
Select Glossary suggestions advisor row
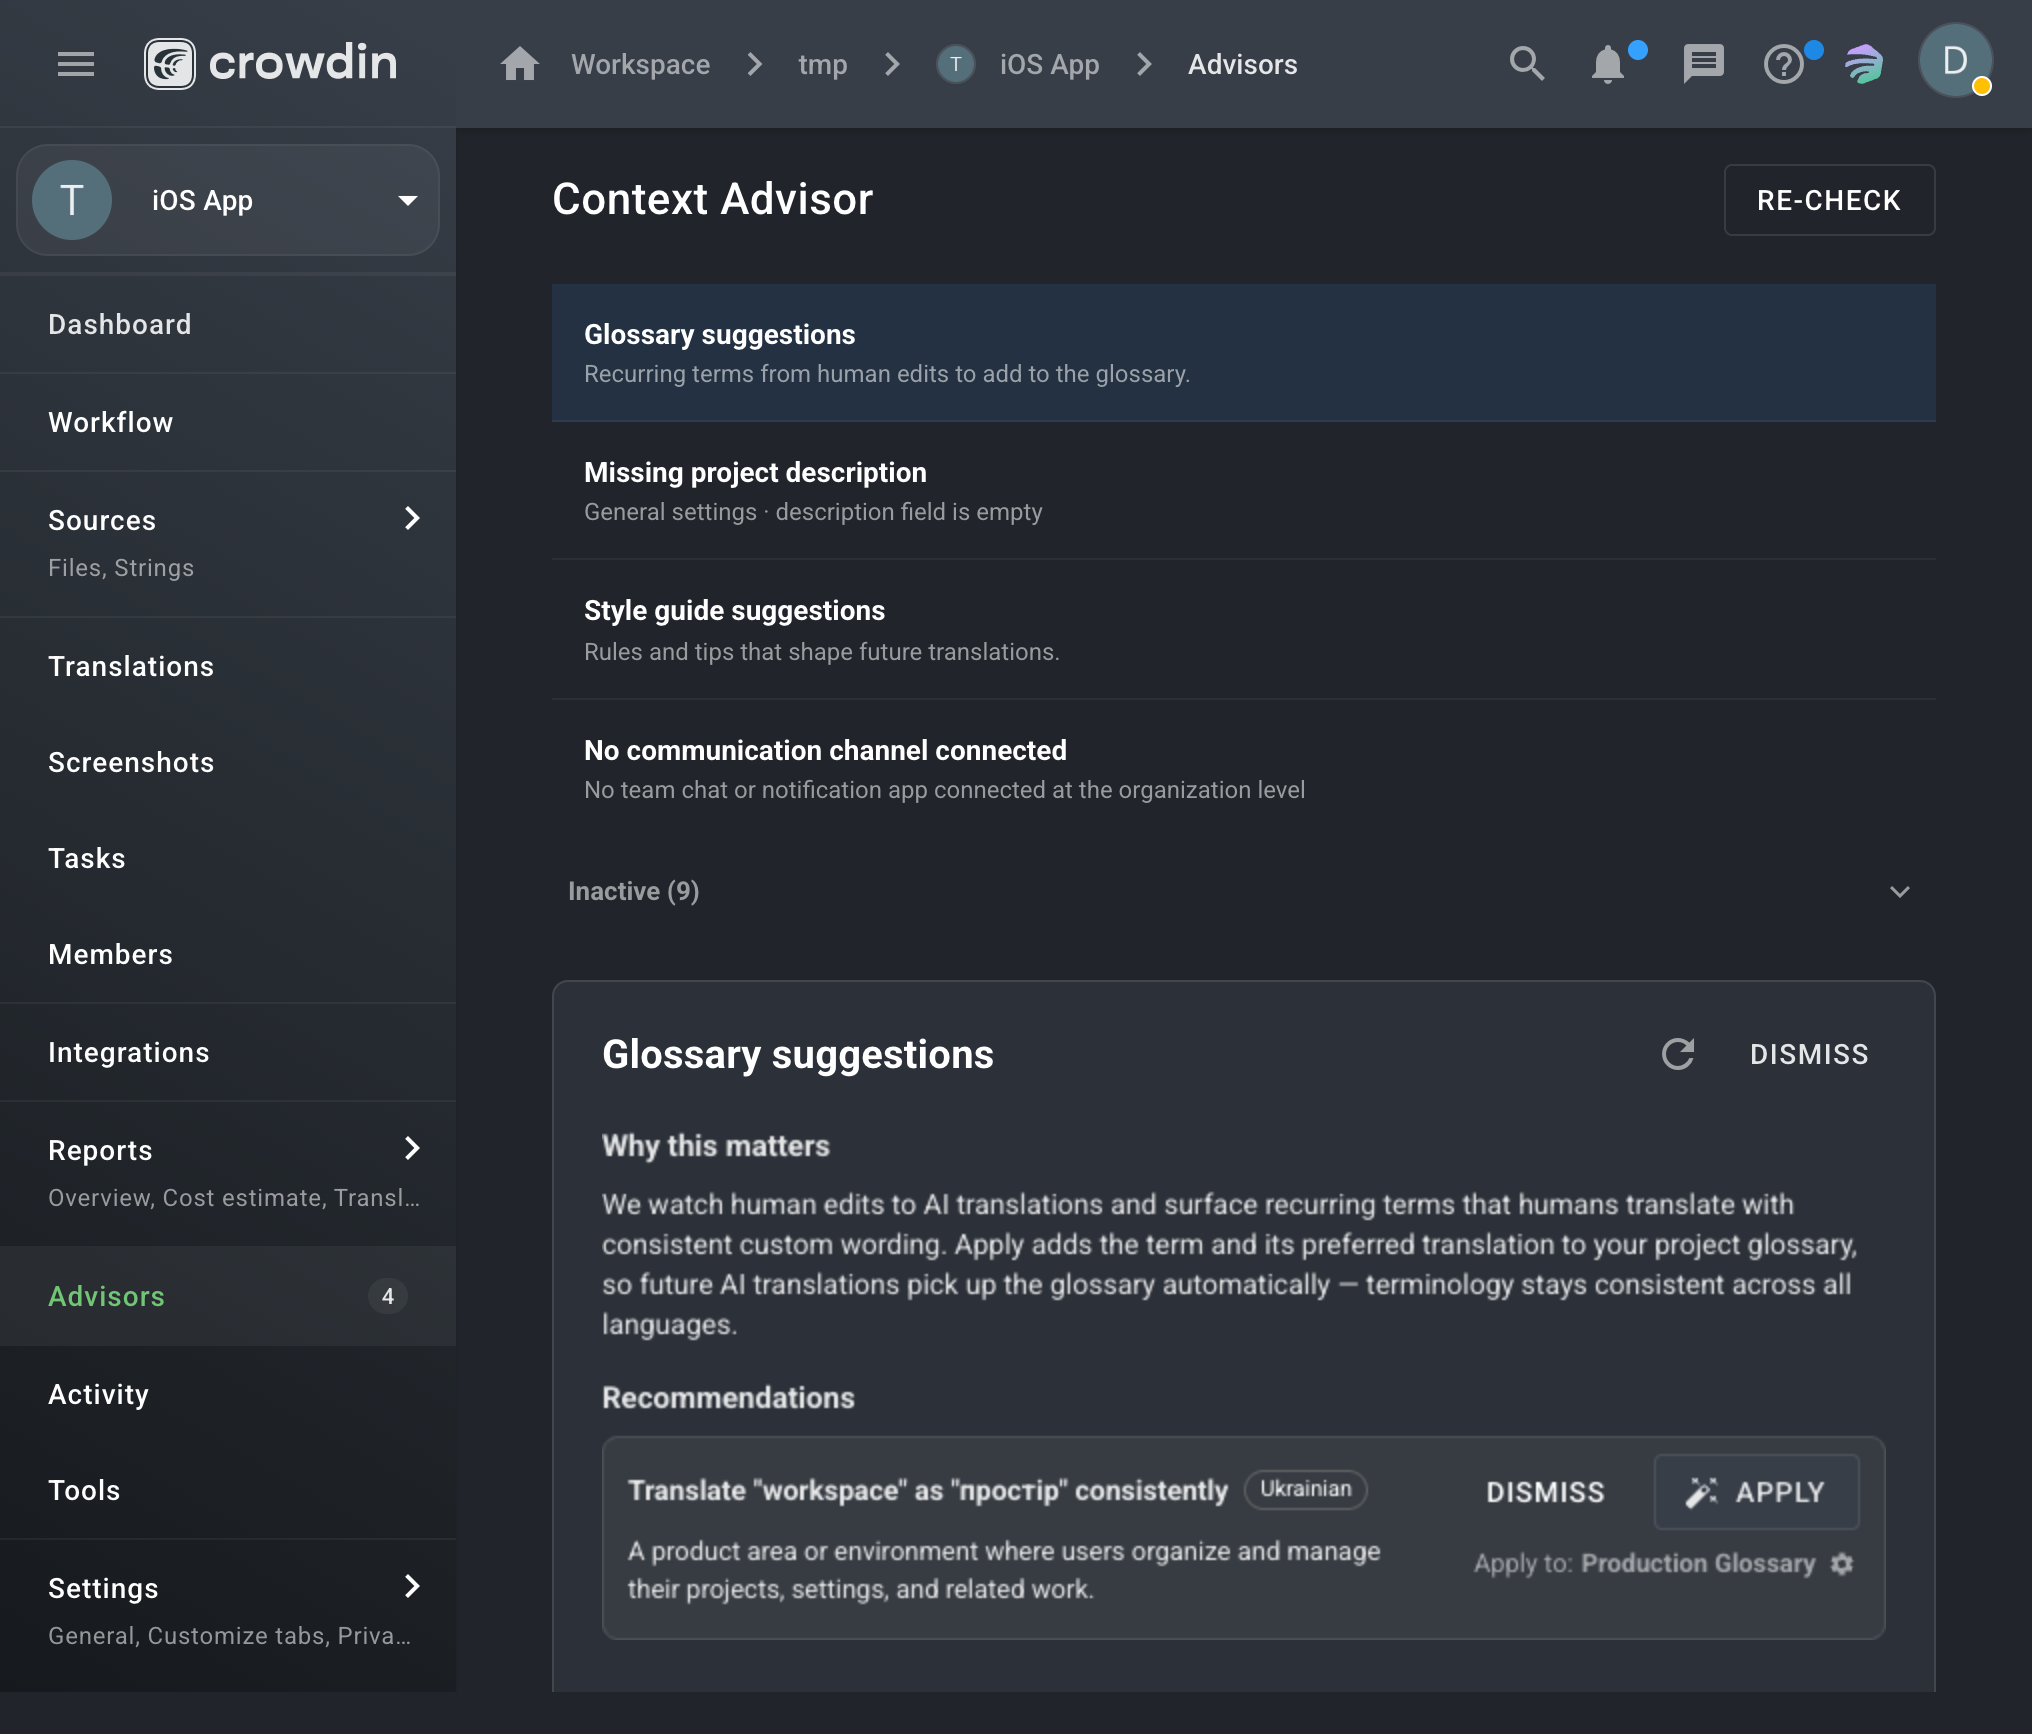pos(1243,353)
